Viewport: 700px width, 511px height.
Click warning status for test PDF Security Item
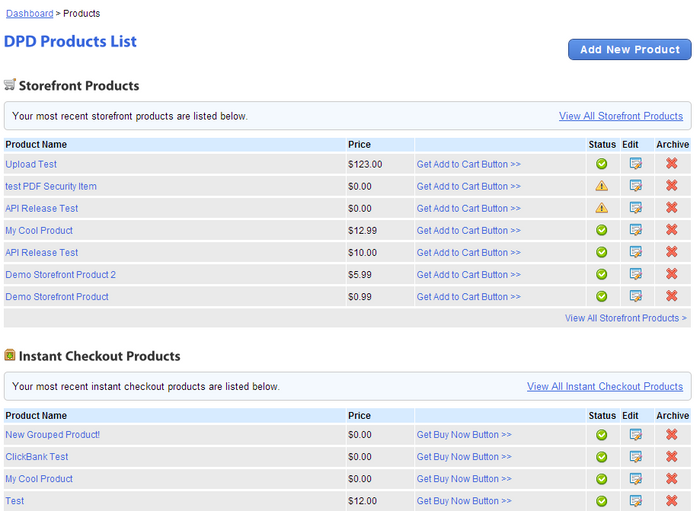click(601, 186)
